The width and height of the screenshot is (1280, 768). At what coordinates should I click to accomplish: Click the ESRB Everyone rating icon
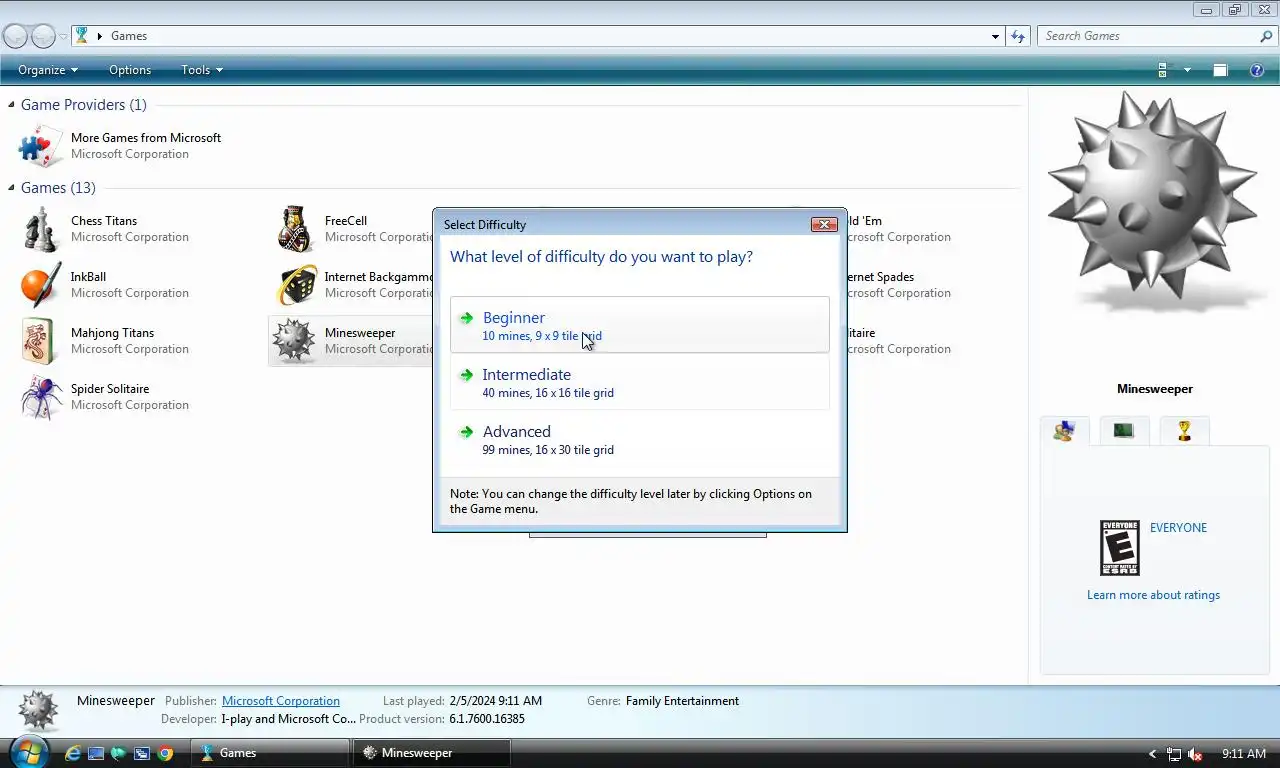[x=1120, y=547]
